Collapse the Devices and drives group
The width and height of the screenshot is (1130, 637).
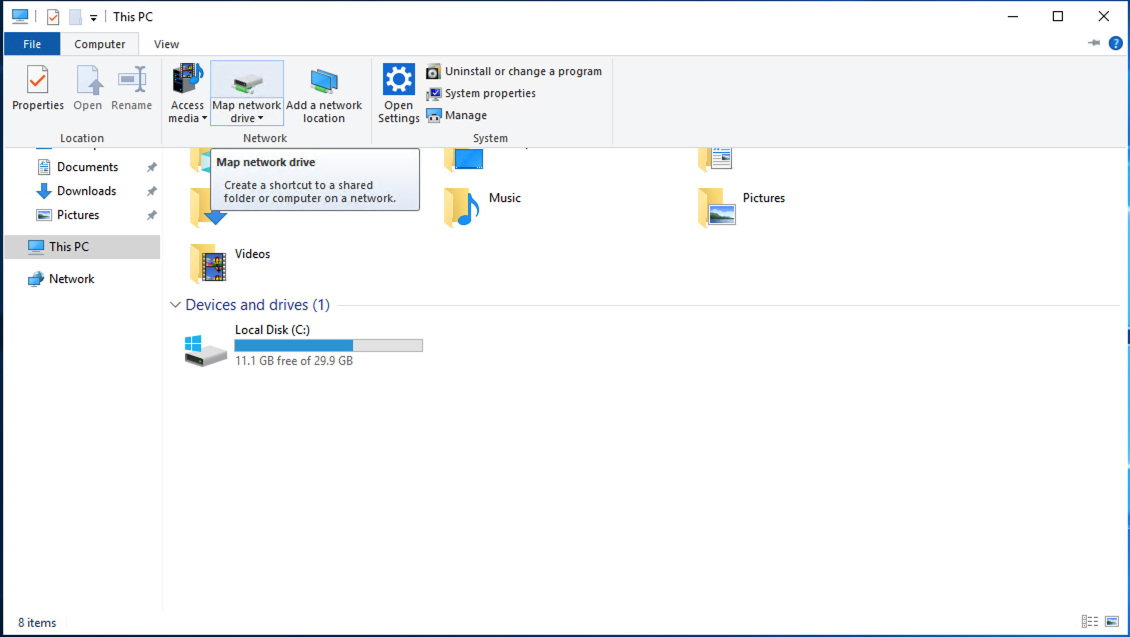[x=175, y=305]
